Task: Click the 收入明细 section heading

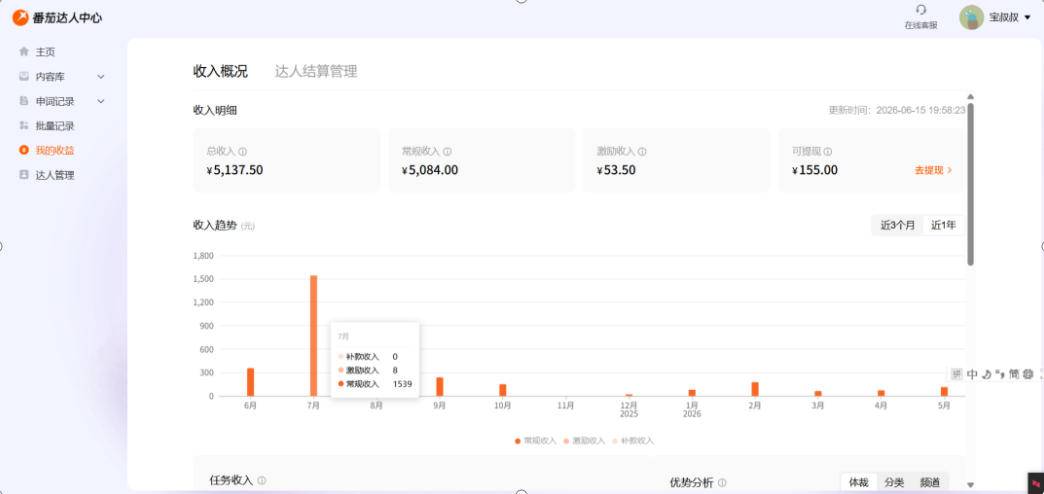Action: click(215, 111)
